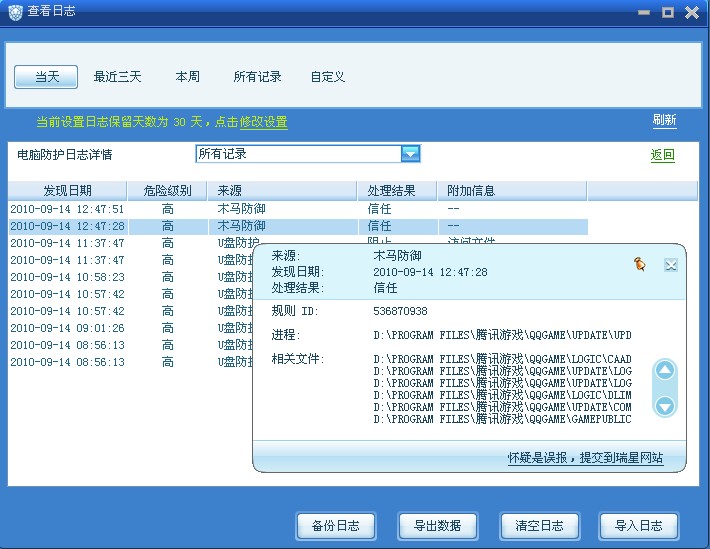Click the 所有记录 combo box field
The image size is (710, 549).
point(308,154)
